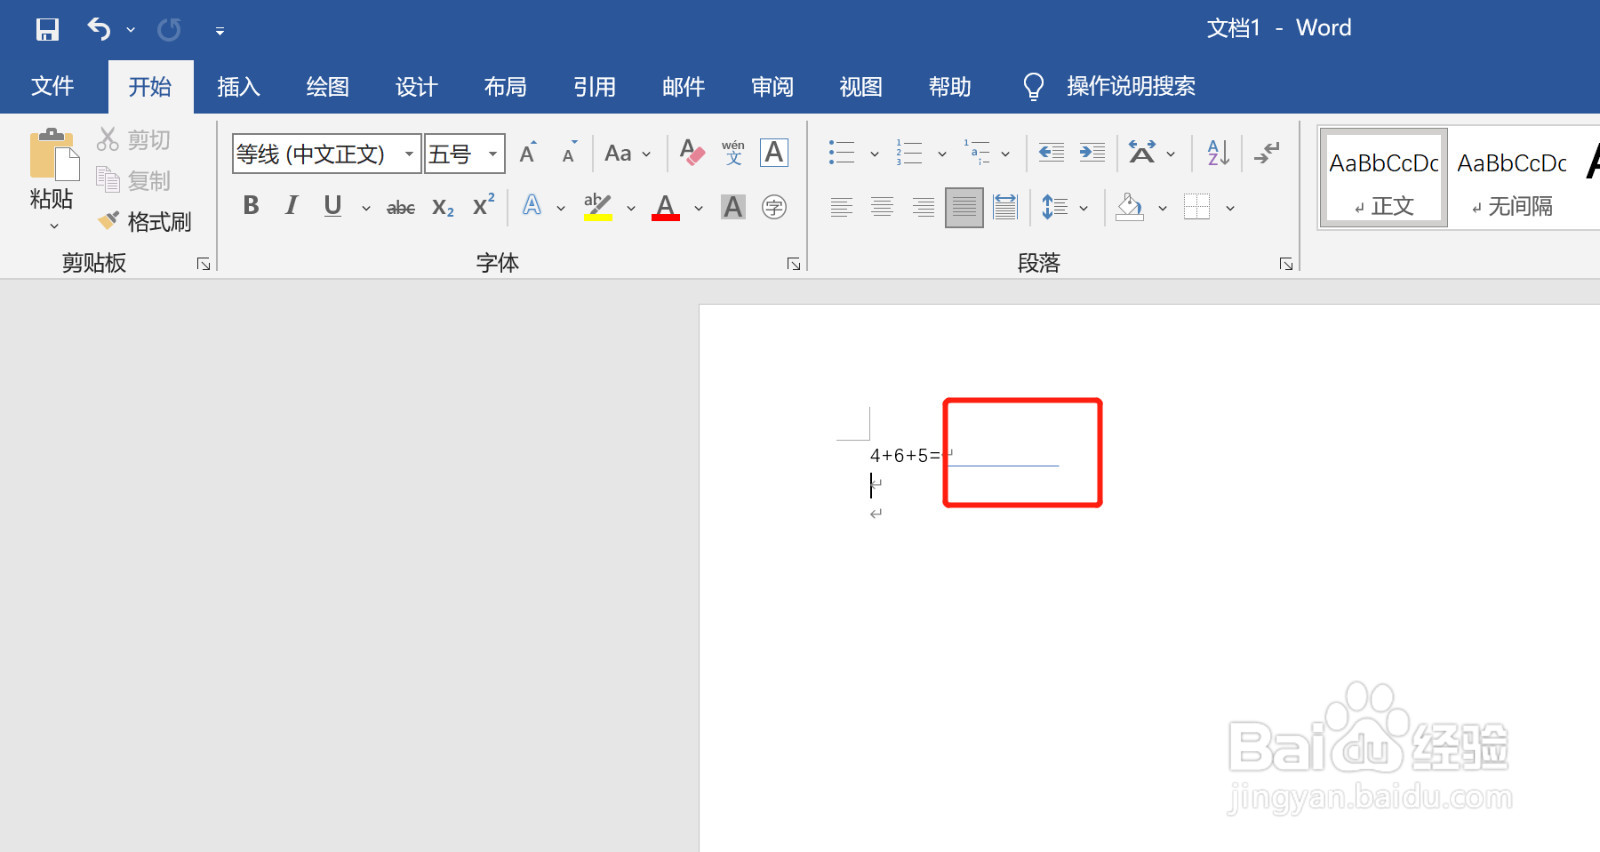Click the character border A icon

pos(774,152)
